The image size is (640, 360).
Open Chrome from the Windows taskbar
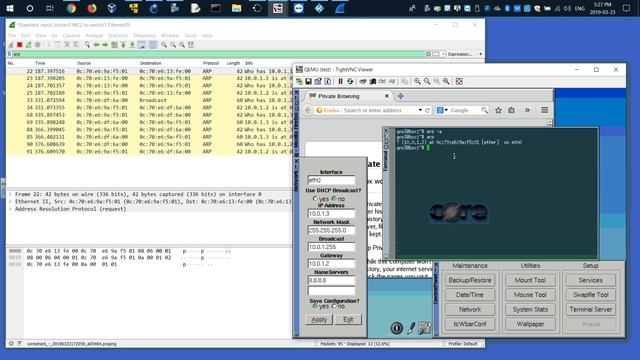pyautogui.click(x=71, y=8)
